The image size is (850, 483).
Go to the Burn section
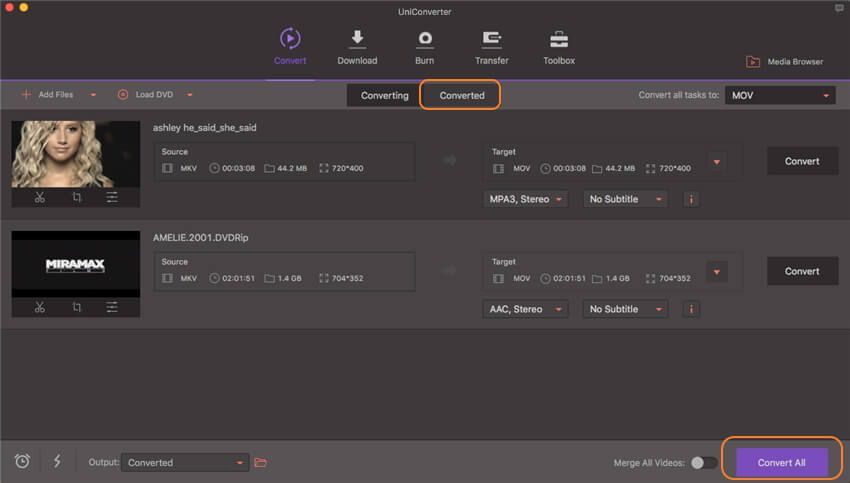click(424, 47)
